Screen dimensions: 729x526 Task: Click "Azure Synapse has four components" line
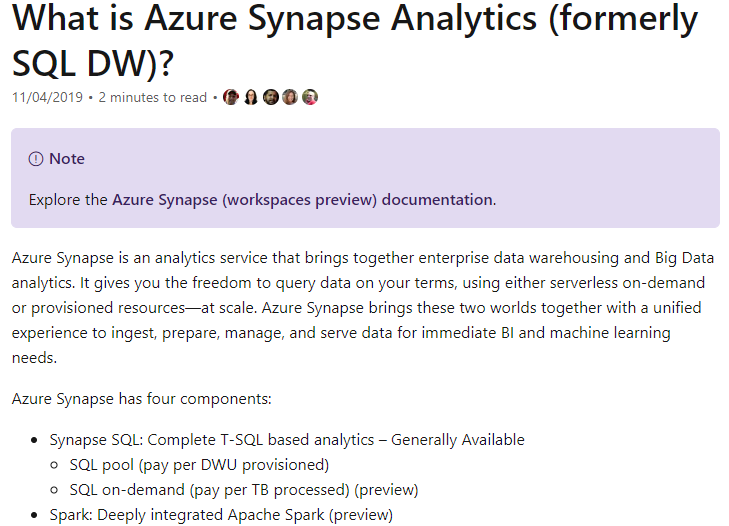(141, 399)
